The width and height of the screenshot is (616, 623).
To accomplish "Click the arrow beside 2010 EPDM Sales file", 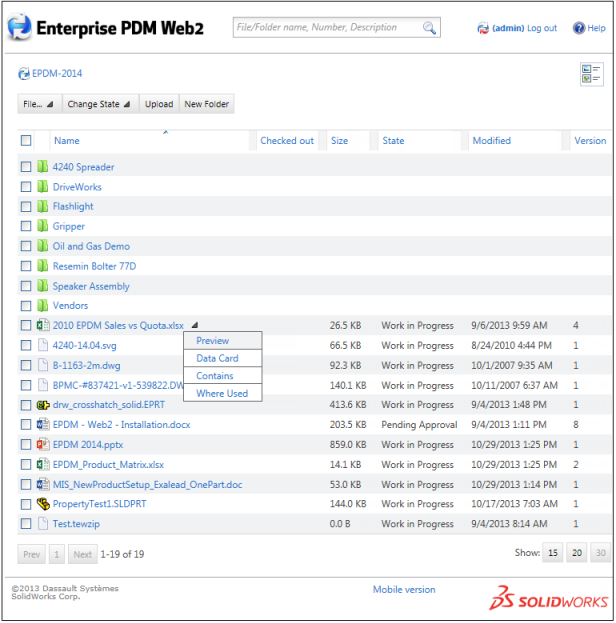I will (x=195, y=325).
